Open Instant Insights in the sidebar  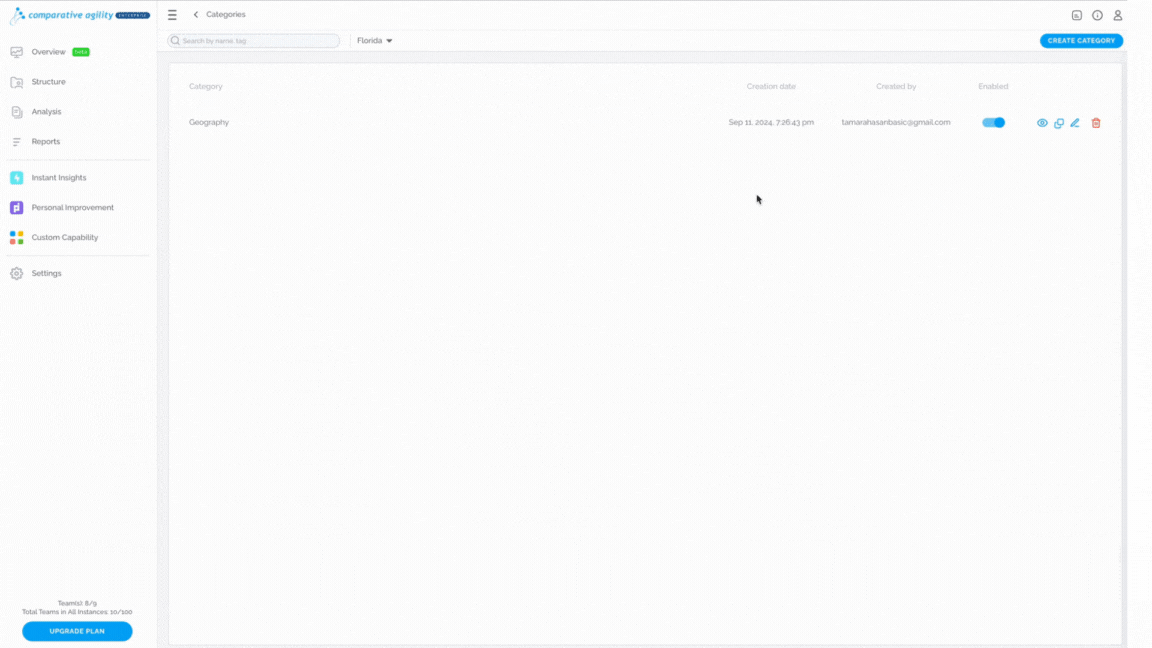[x=59, y=178]
